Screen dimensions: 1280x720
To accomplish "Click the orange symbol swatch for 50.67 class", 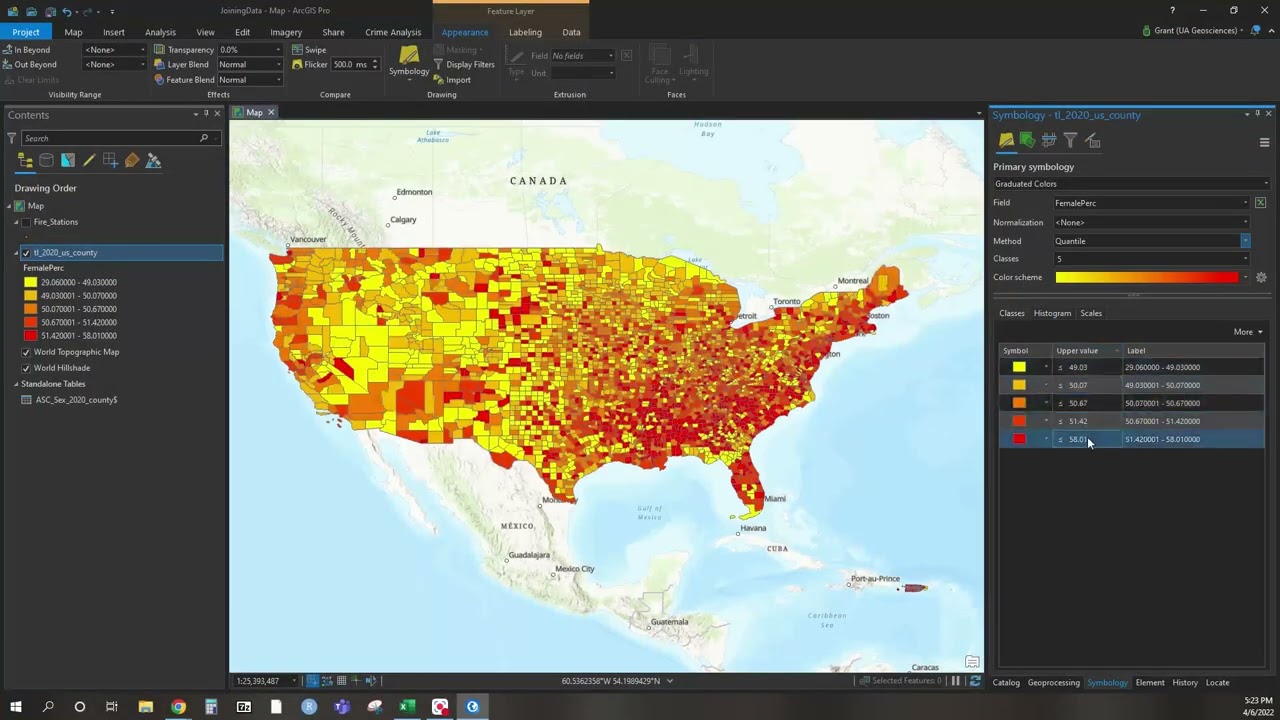I will [1019, 403].
